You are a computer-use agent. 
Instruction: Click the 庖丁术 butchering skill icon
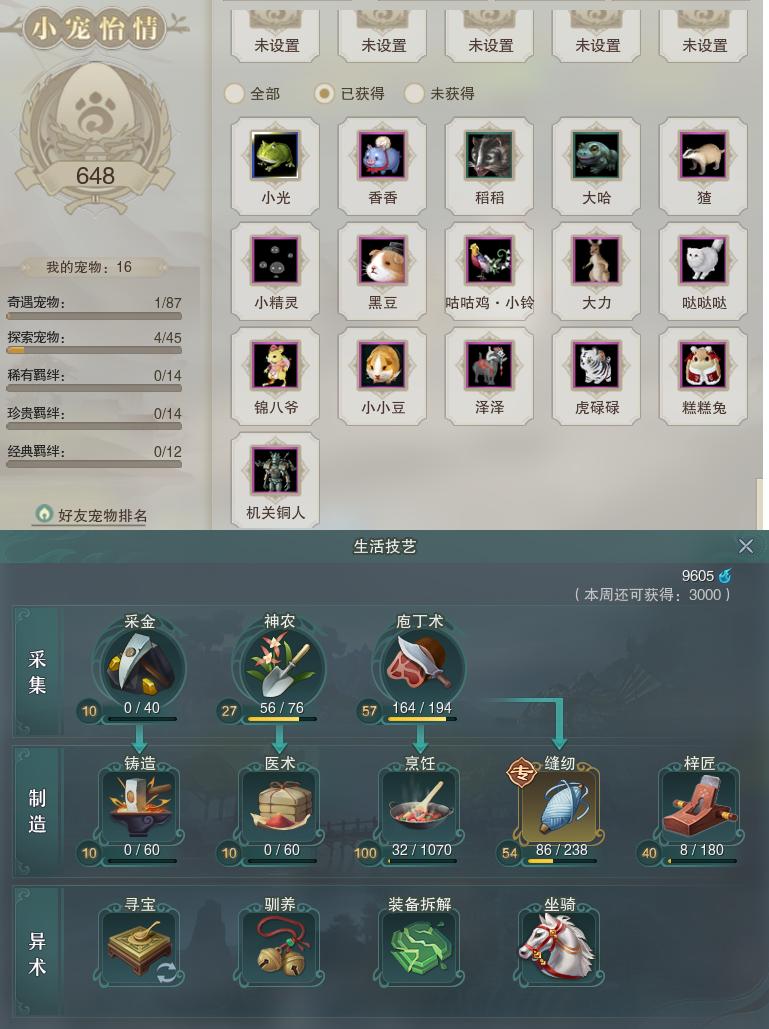420,668
